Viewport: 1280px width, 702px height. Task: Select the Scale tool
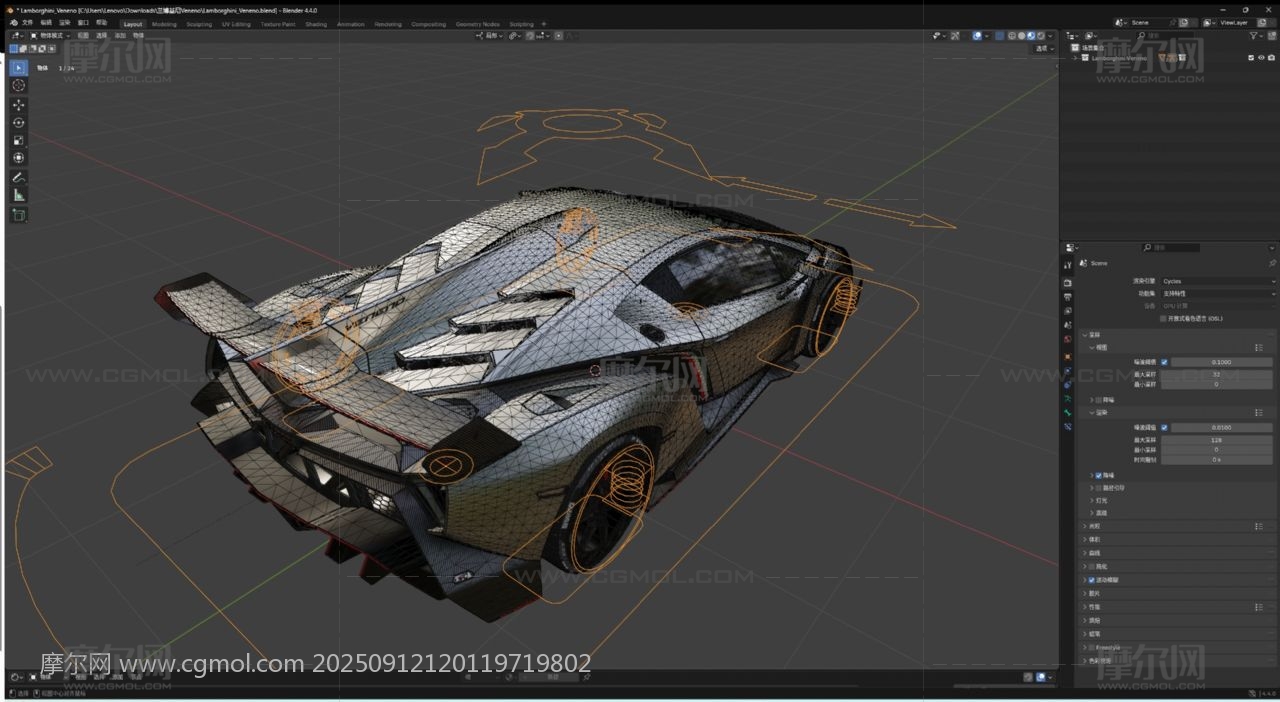tap(18, 140)
